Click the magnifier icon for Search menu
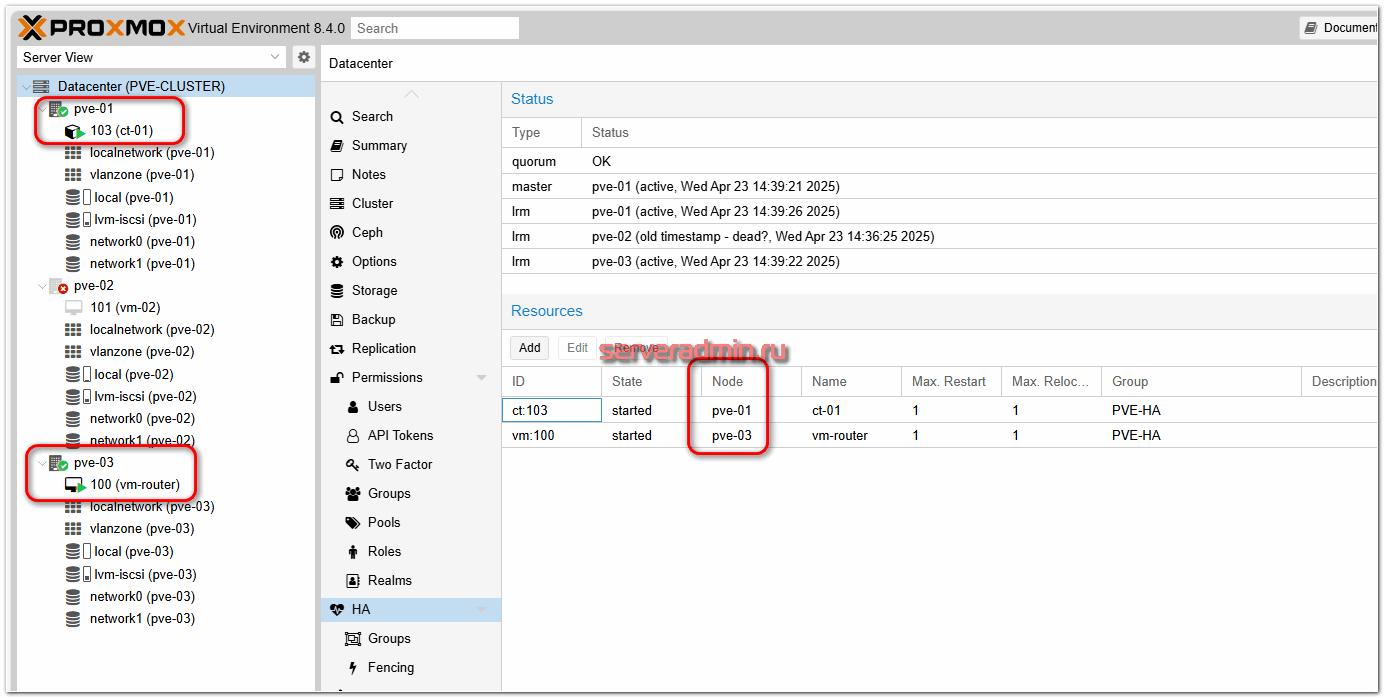The height and width of the screenshot is (698, 1384). tap(337, 117)
